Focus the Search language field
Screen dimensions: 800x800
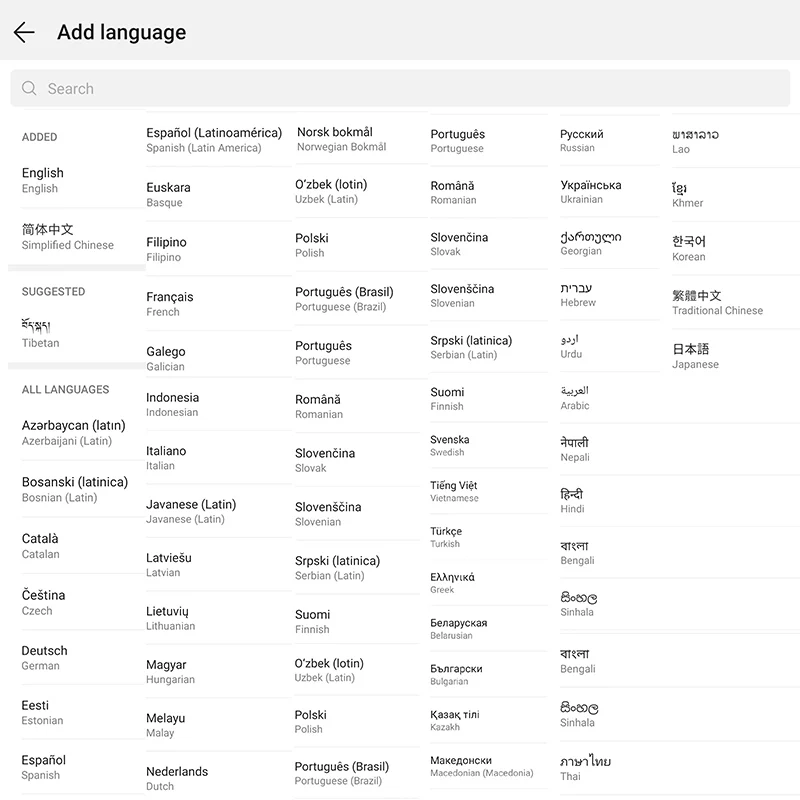(400, 88)
